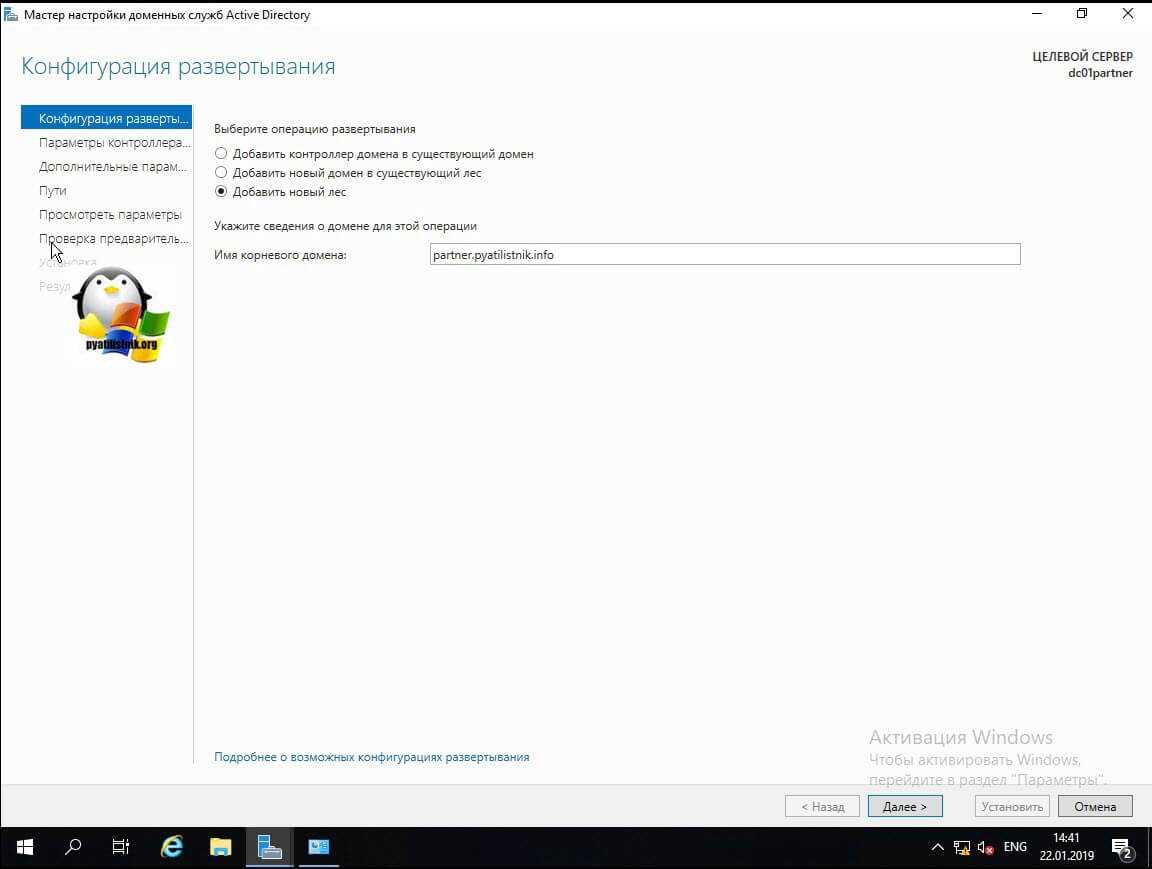Open File Explorer from taskbar
Screen dimensions: 1152x869
[220, 848]
